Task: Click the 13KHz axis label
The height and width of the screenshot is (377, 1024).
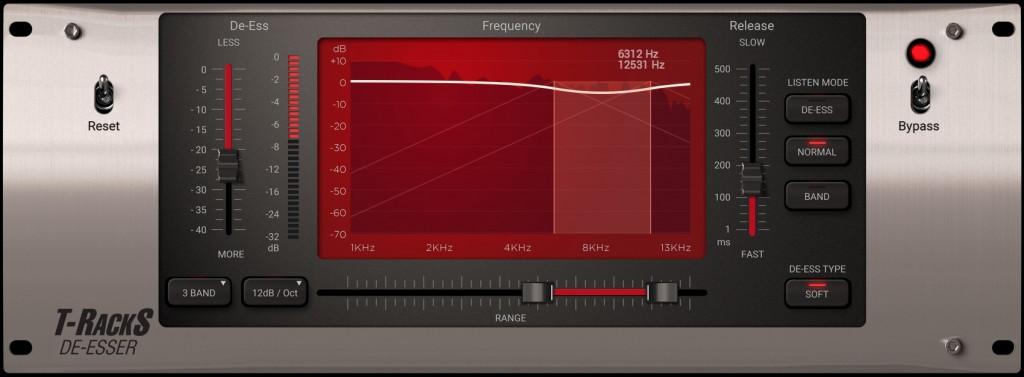Action: 675,248
